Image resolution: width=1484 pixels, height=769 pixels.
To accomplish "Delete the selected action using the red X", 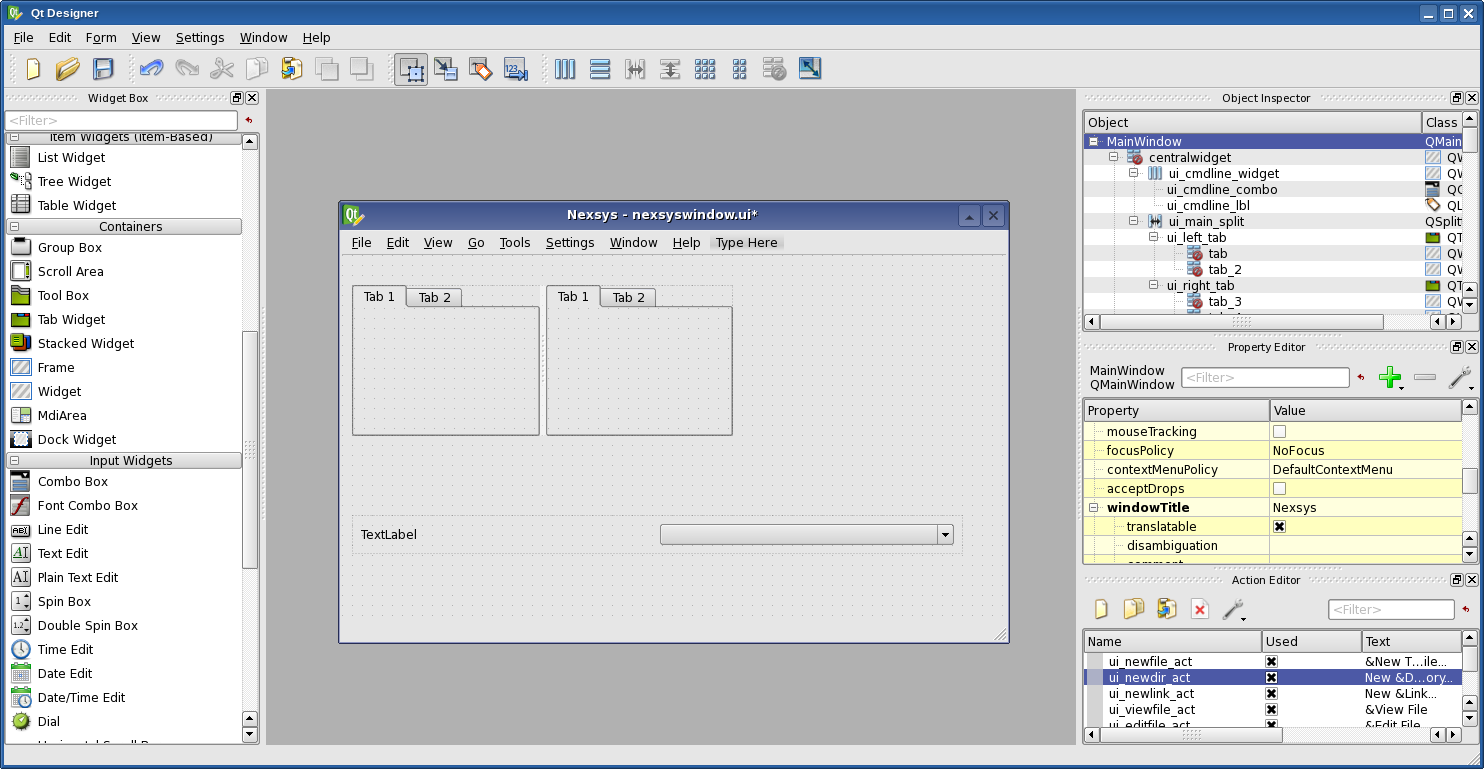I will coord(1199,609).
